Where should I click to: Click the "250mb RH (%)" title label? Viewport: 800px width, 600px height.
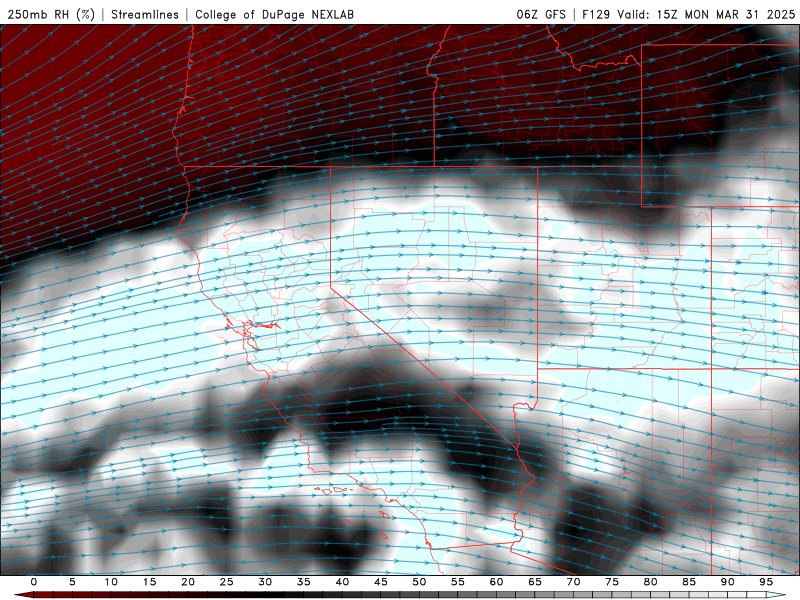pyautogui.click(x=52, y=14)
